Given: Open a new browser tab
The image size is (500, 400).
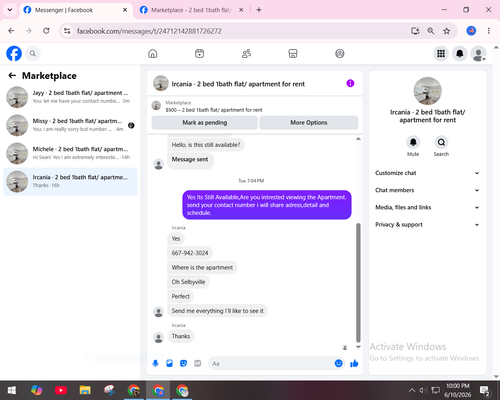Looking at the screenshot, I should (x=259, y=10).
